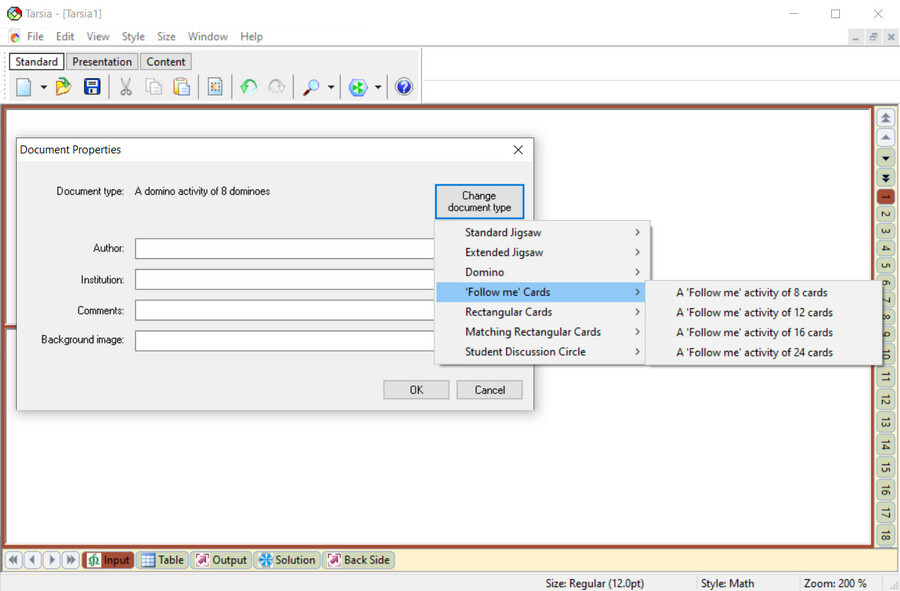Click the jump-to-top arrow in side panel
This screenshot has height=591, width=900.
tap(886, 118)
